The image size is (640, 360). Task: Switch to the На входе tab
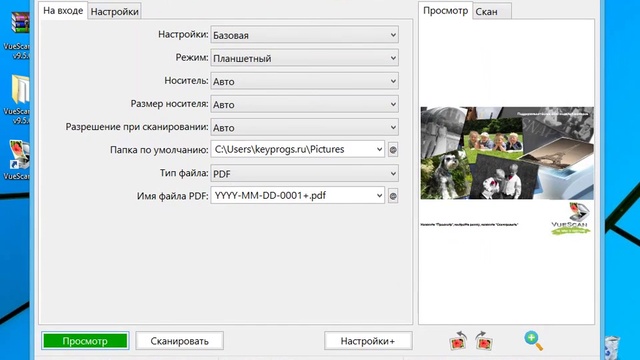tap(63, 11)
